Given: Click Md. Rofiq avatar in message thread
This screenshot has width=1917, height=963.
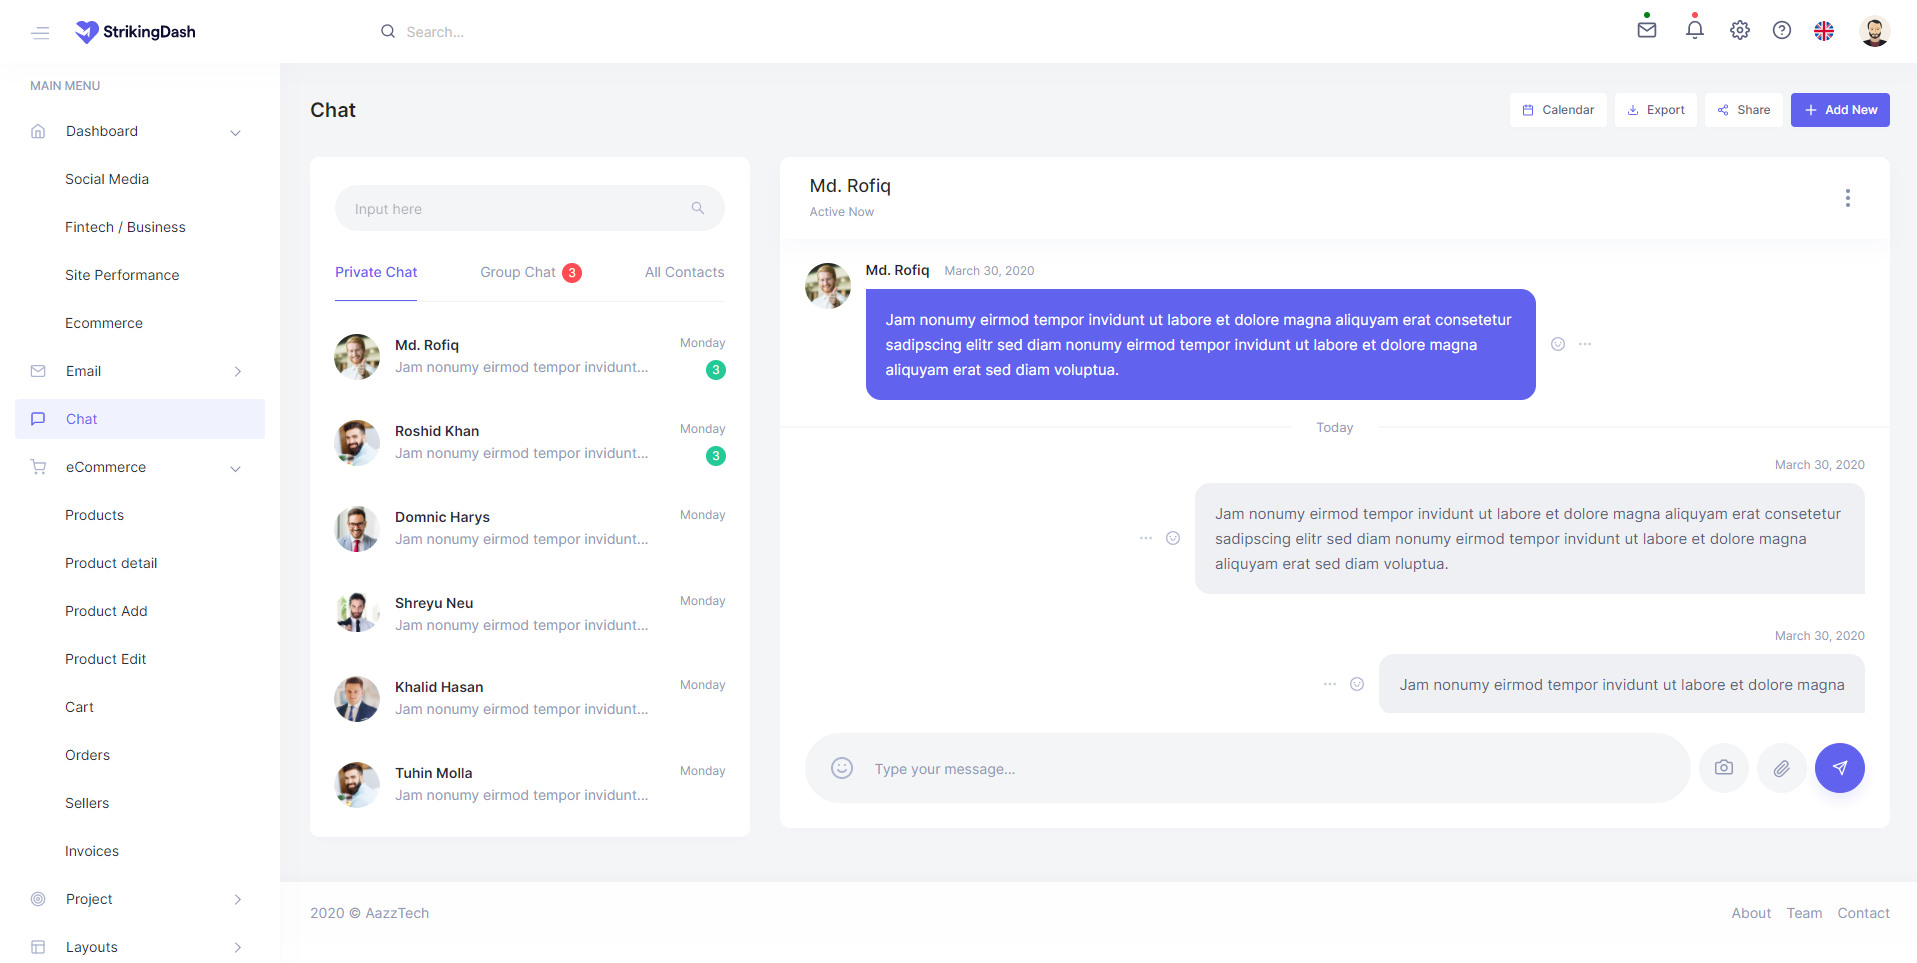Looking at the screenshot, I should [x=828, y=286].
